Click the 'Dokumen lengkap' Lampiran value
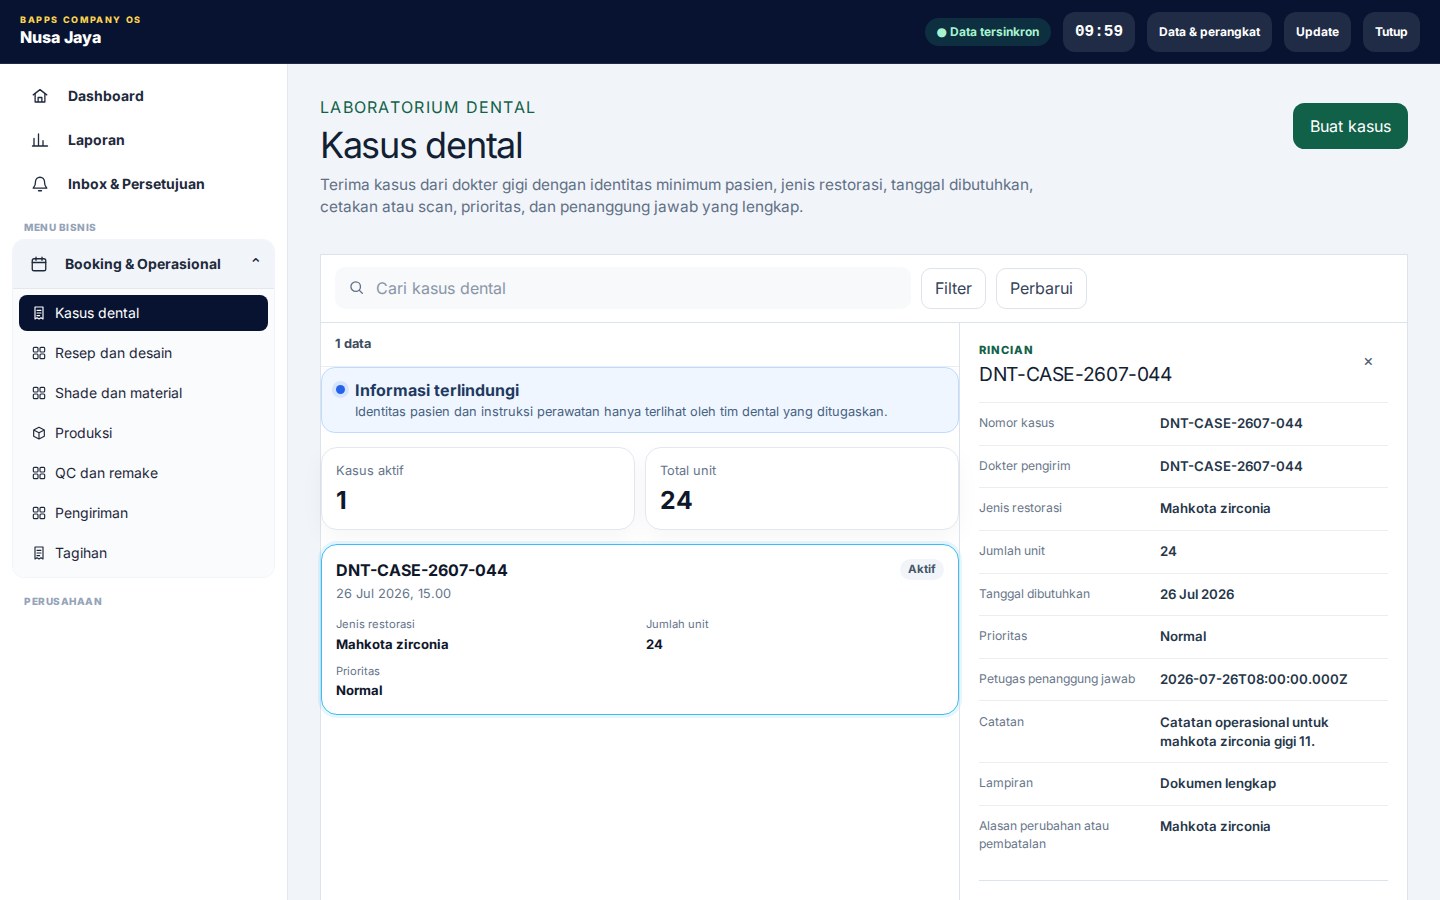 pyautogui.click(x=1218, y=783)
